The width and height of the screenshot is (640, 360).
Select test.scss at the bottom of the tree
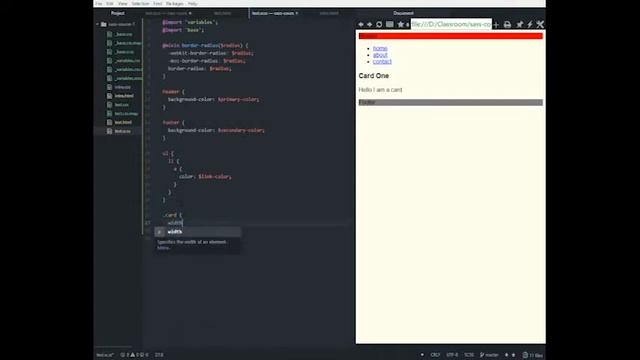(122, 131)
